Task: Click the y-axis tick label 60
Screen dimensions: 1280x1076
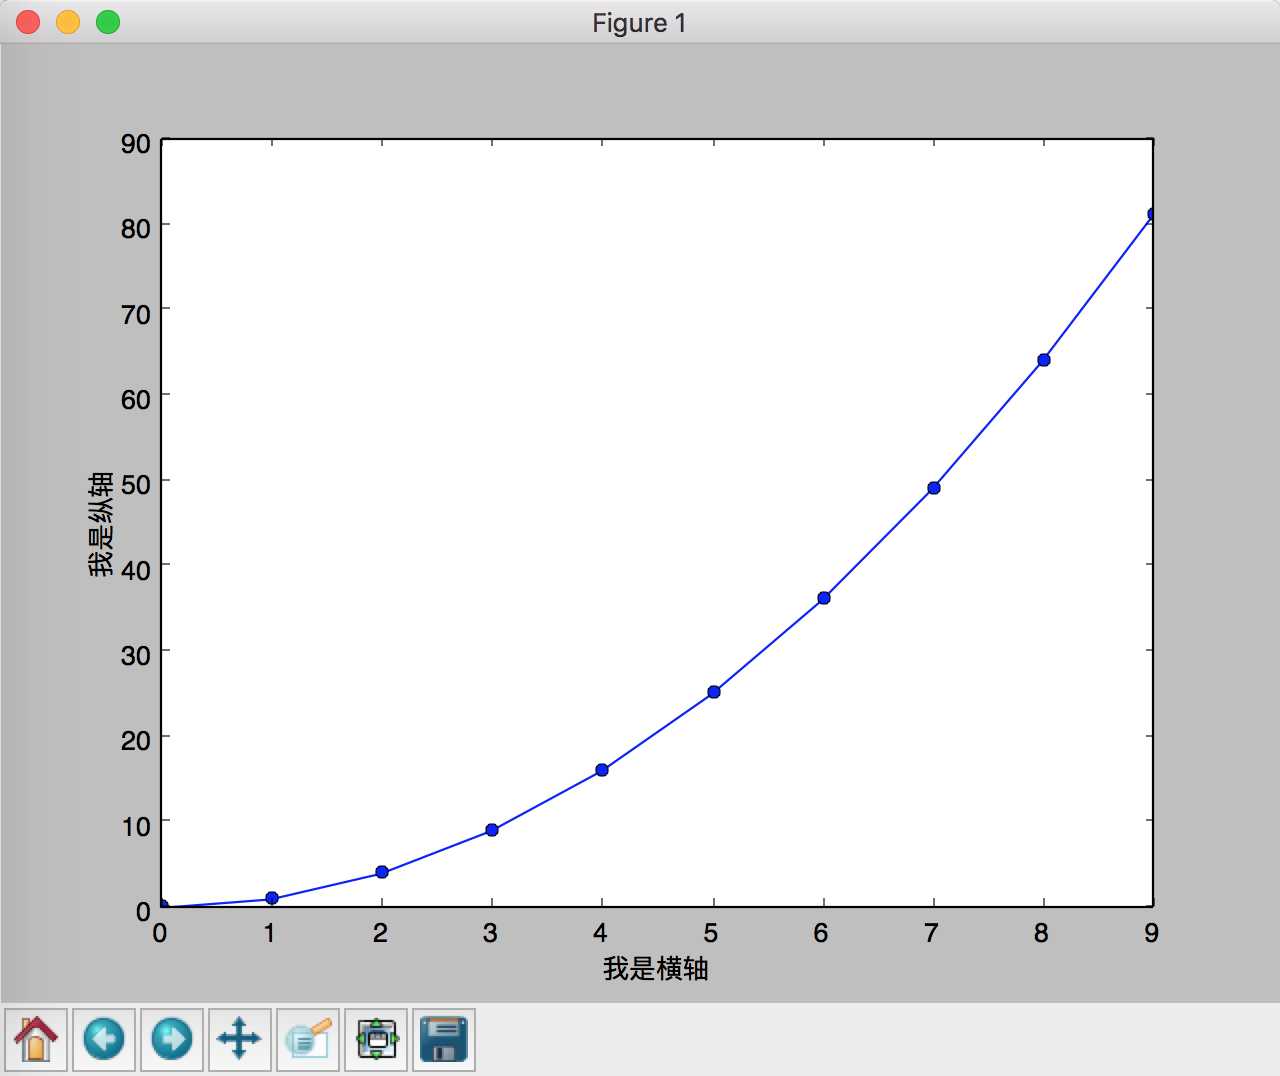Action: point(136,399)
